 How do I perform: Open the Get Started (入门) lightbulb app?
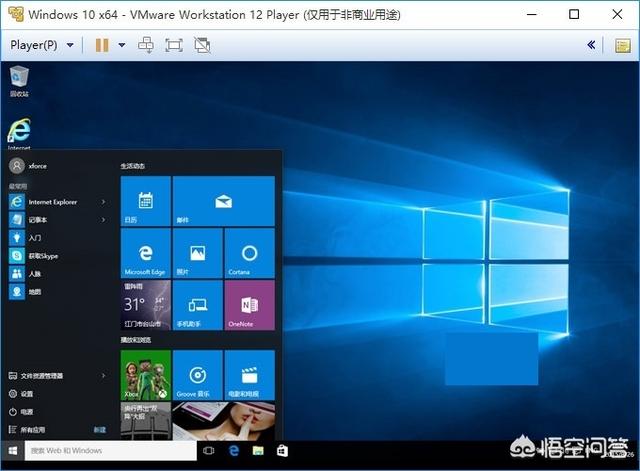[57, 238]
